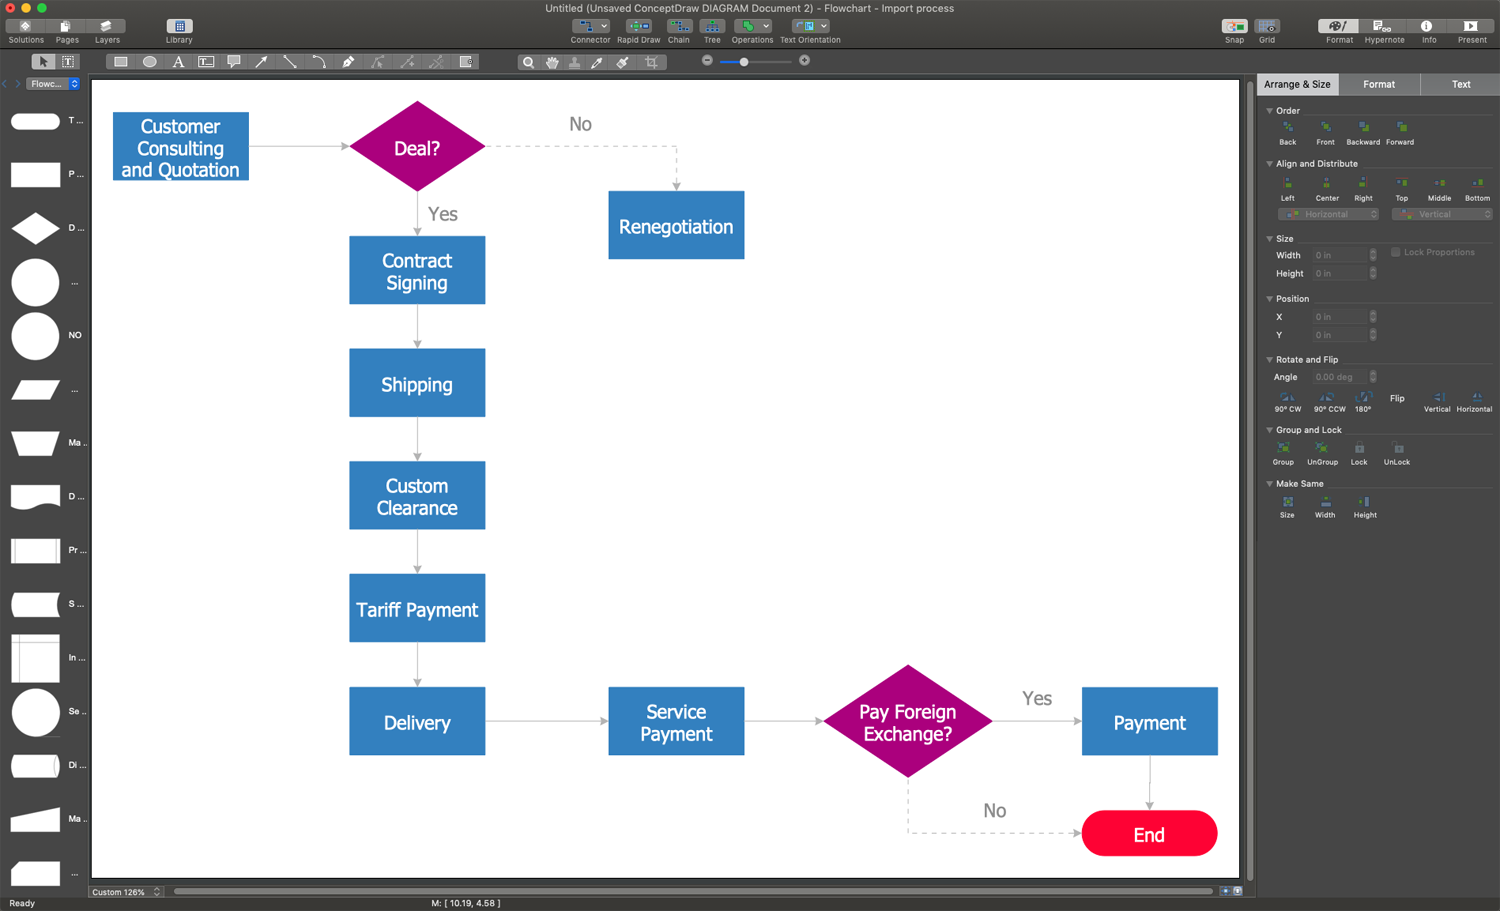Select the Text tool
Image resolution: width=1500 pixels, height=911 pixels.
point(178,61)
